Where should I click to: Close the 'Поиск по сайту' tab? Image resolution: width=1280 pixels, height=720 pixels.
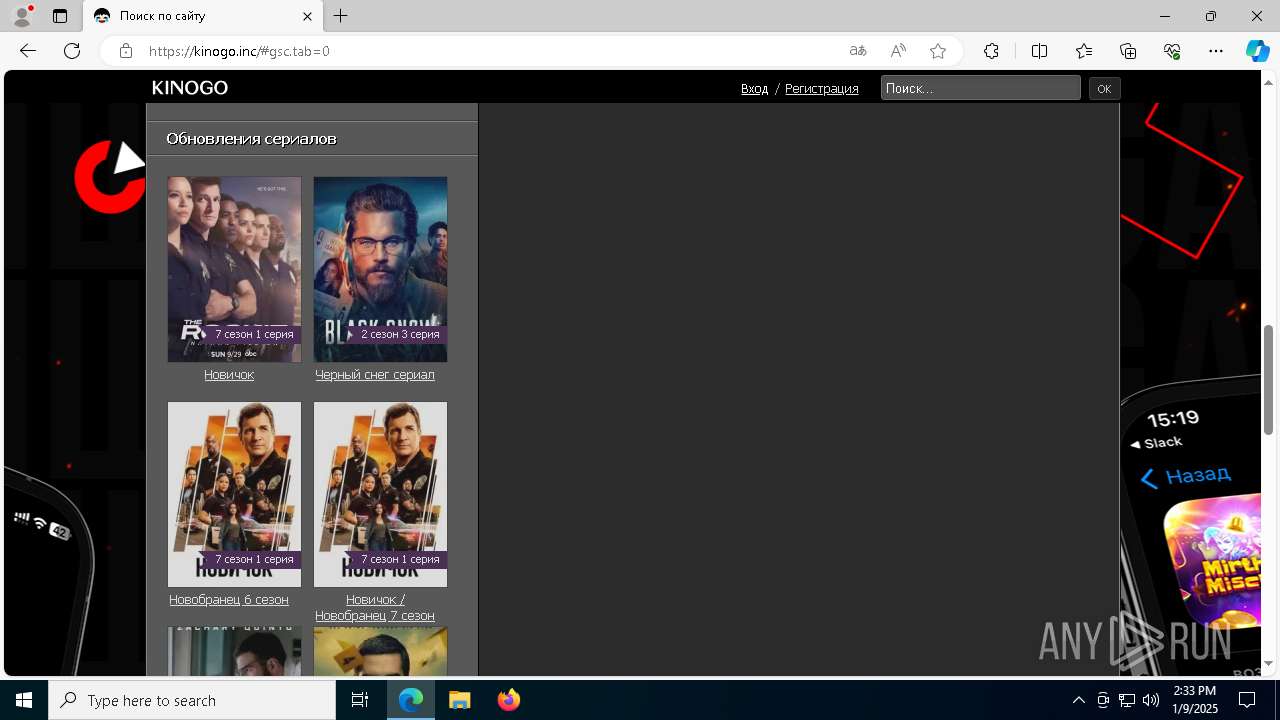click(x=308, y=16)
